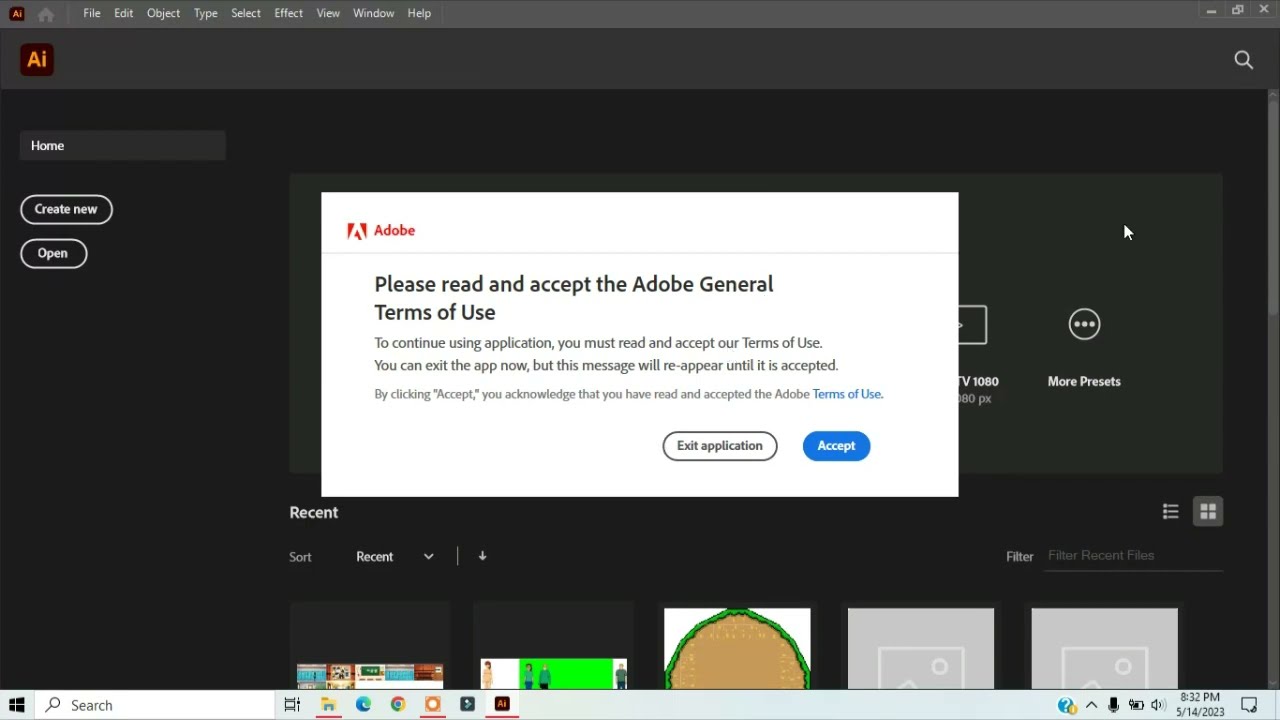Viewport: 1280px width, 720px height.
Task: Click the help question-mark tray icon
Action: [1066, 705]
